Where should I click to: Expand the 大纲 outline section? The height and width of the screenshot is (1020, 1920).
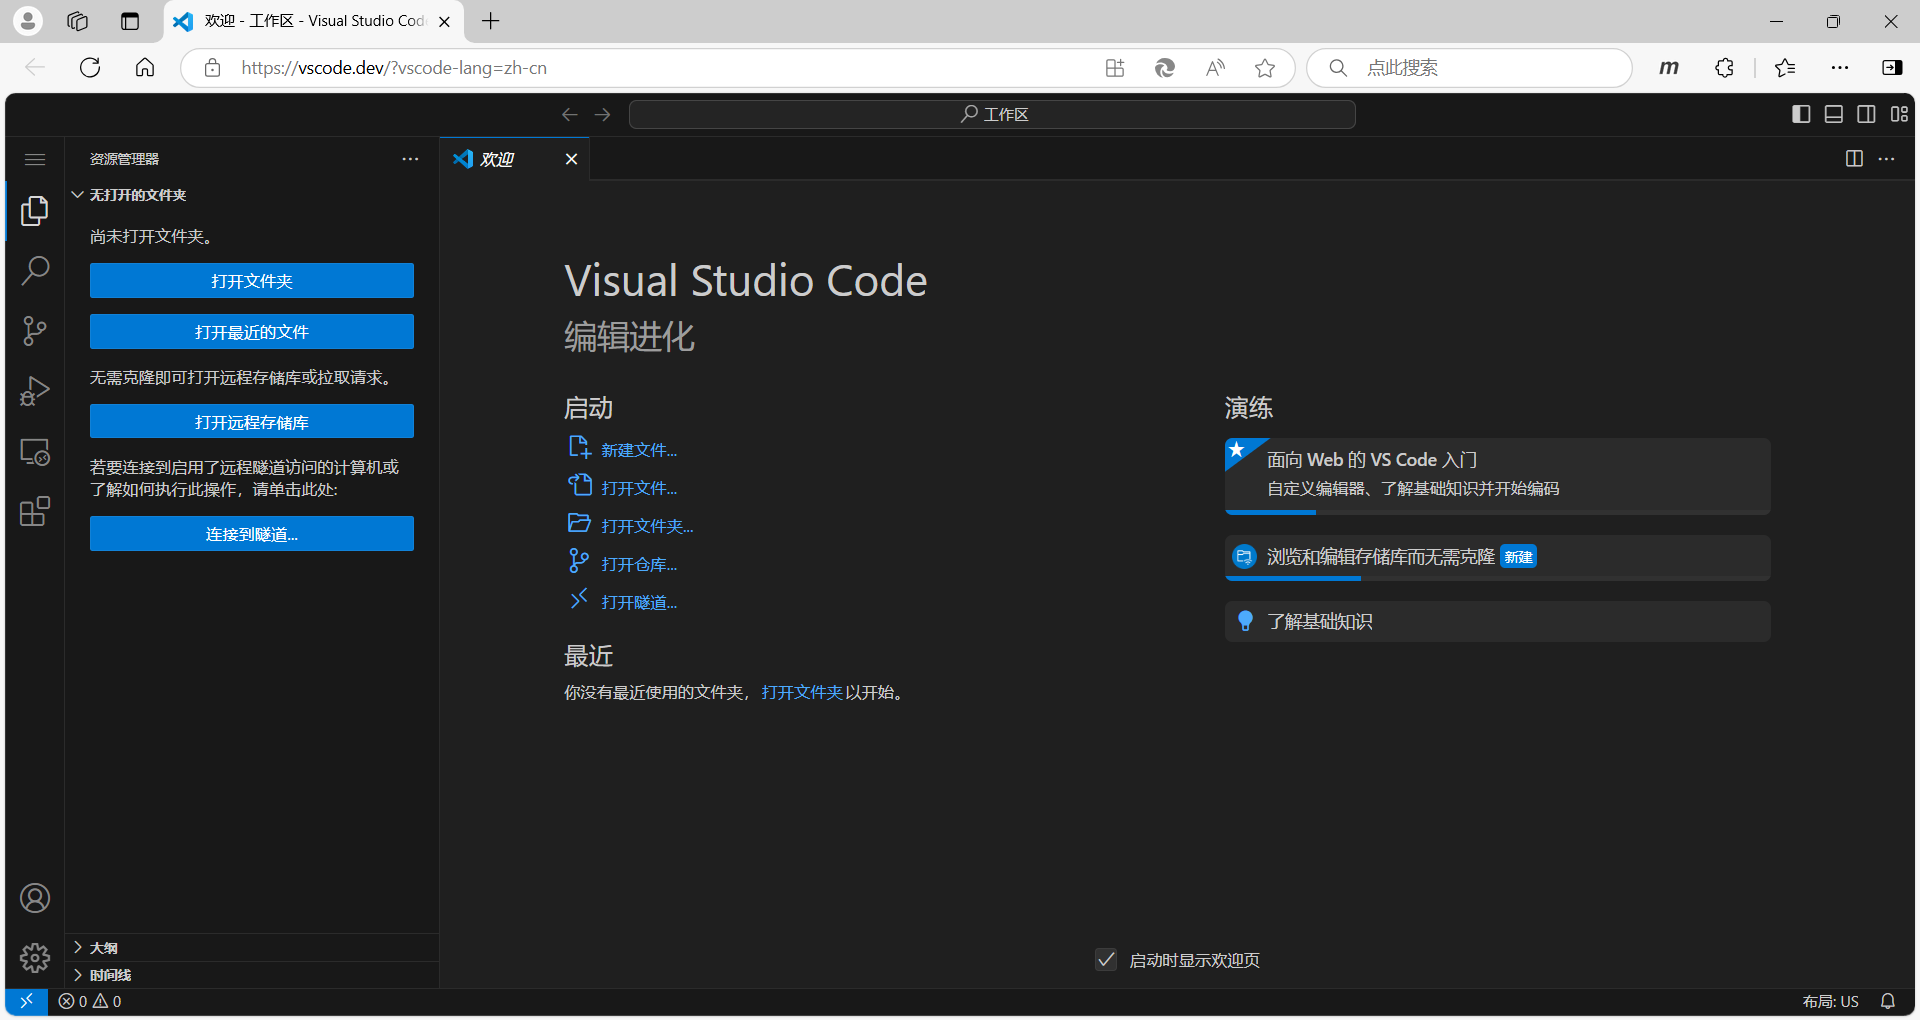[252, 948]
